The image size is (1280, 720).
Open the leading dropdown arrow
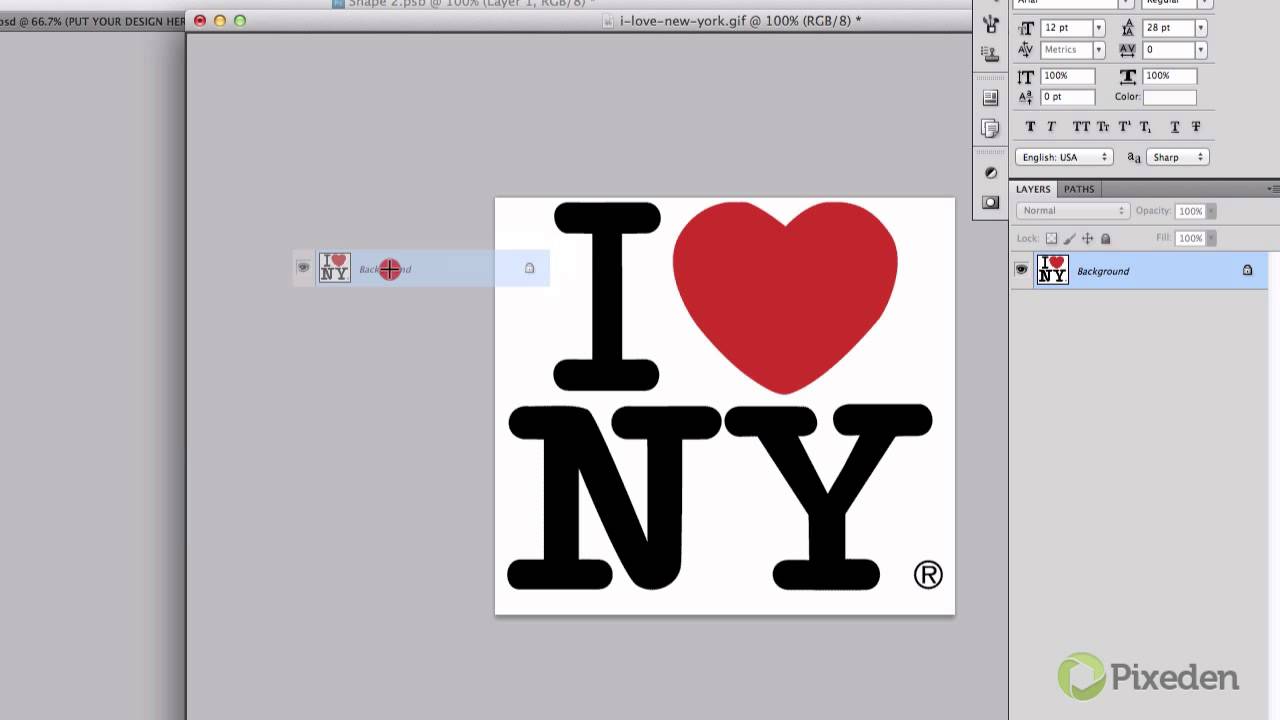pyautogui.click(x=1201, y=28)
